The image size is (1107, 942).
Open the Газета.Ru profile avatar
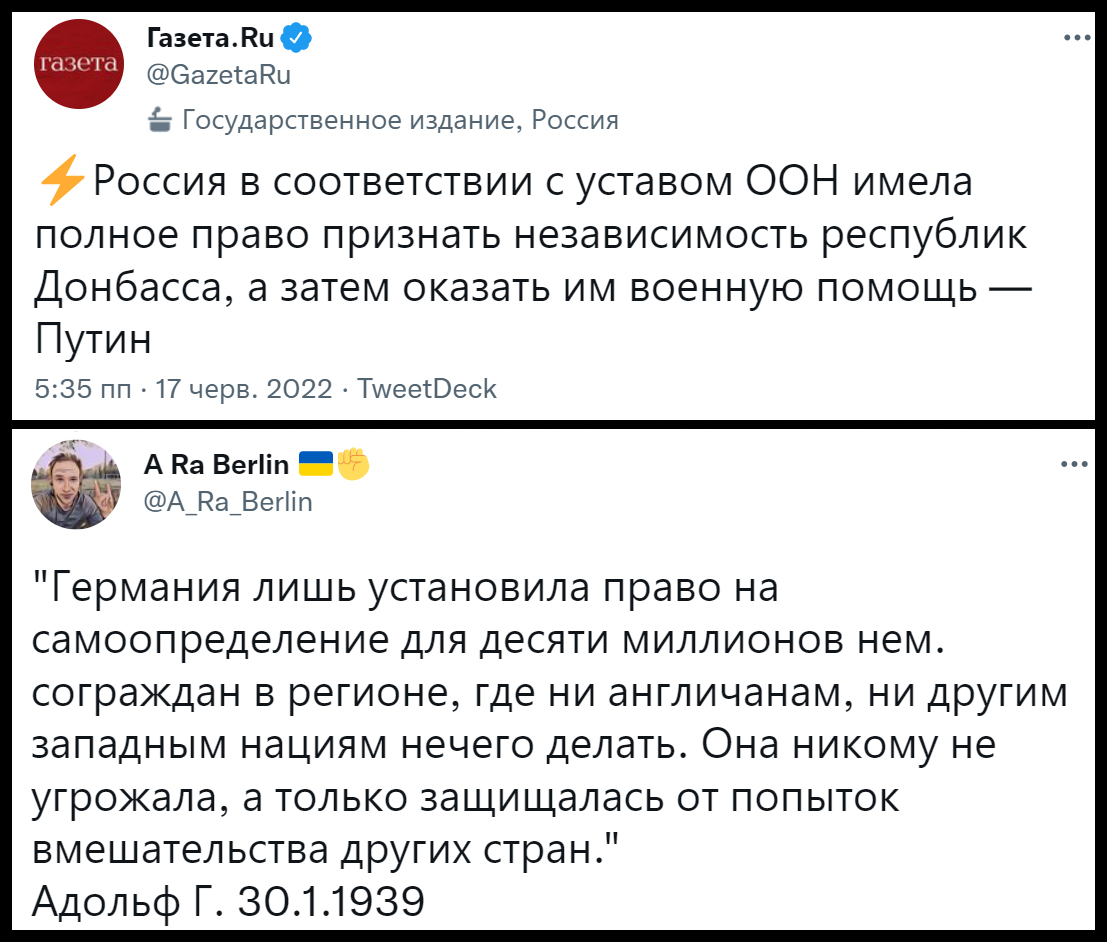point(79,64)
